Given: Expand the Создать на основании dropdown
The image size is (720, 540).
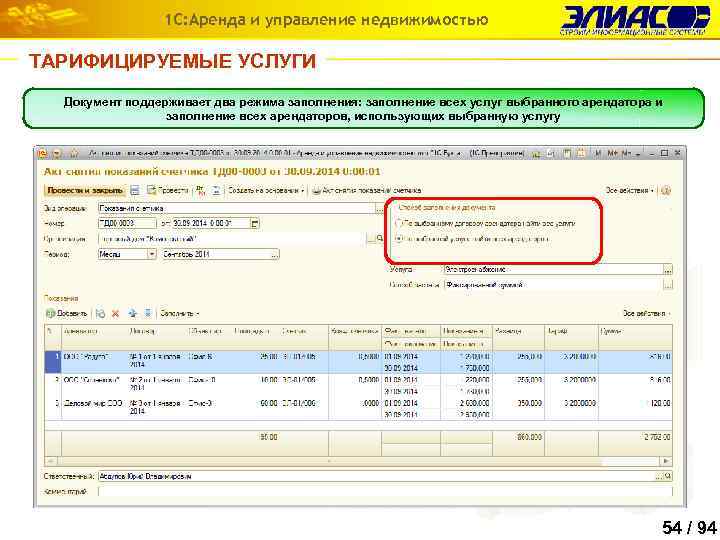Looking at the screenshot, I should tap(266, 190).
